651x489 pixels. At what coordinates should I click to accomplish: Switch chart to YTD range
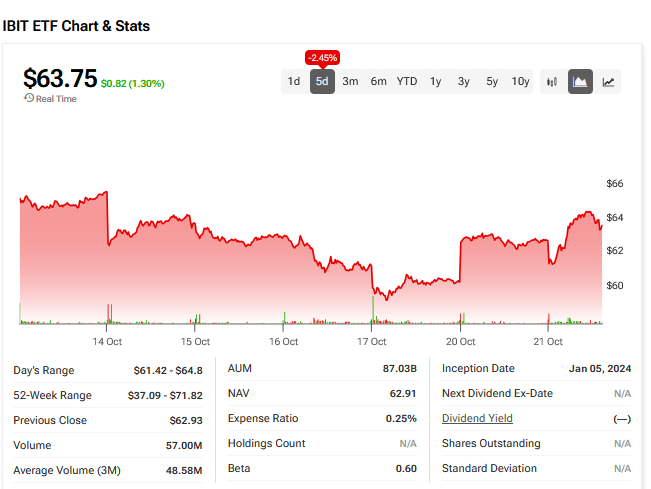coord(407,82)
